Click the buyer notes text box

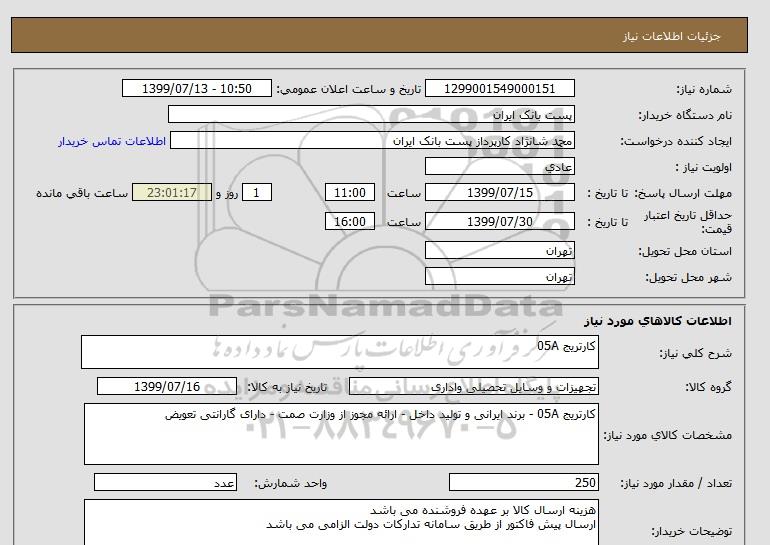[x=341, y=522]
